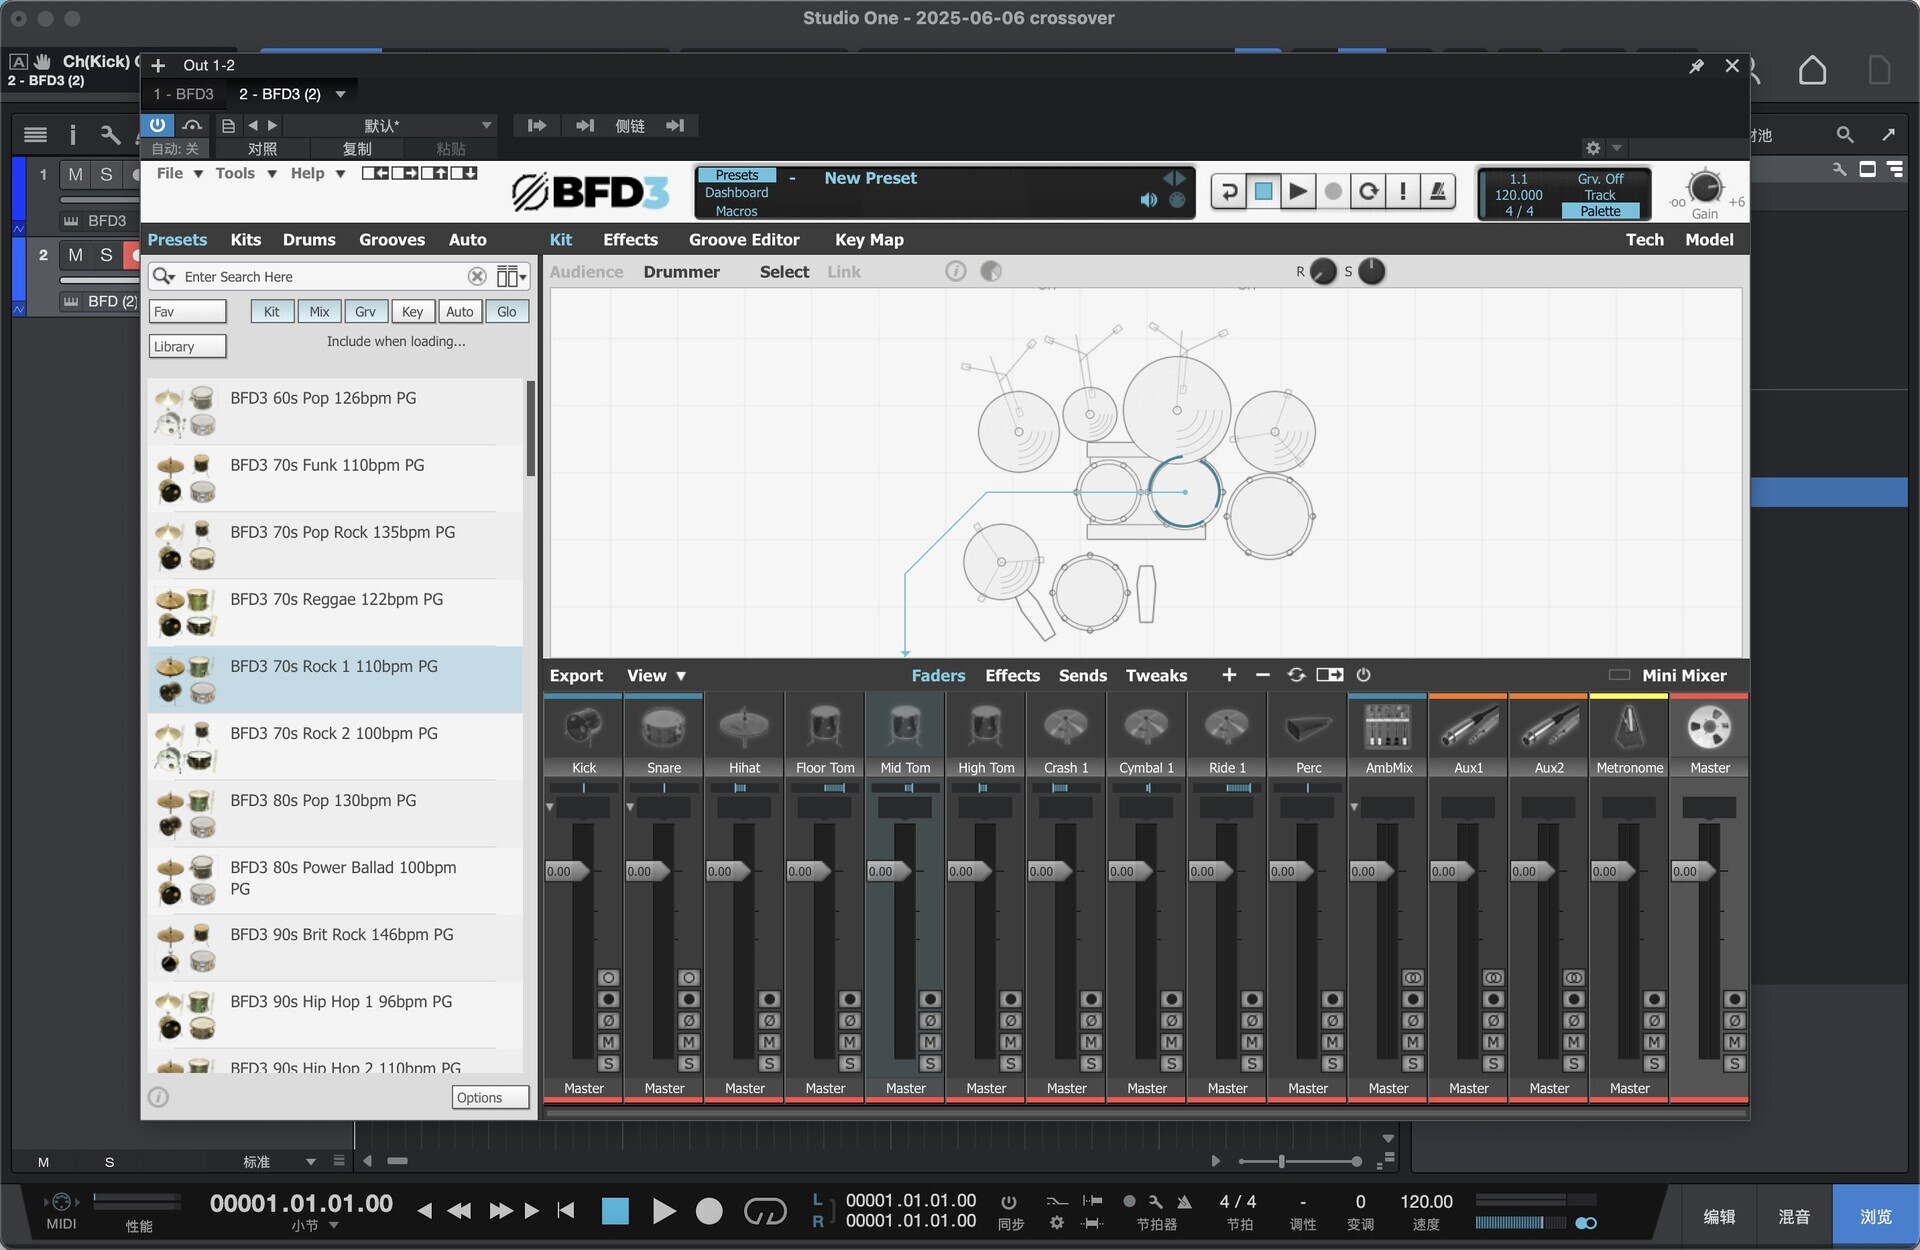Pin the plugin window
1920x1250 pixels.
pos(1696,66)
